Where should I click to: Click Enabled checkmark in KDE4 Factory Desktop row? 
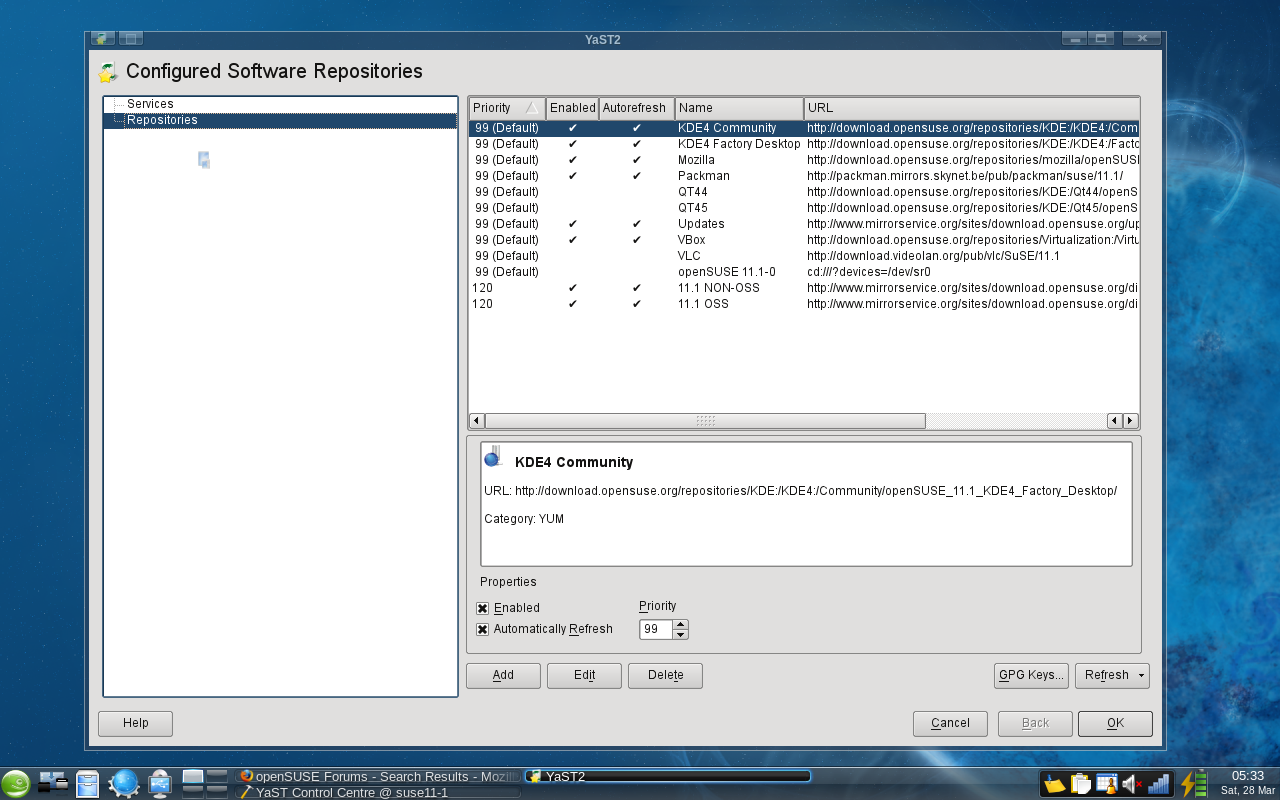[x=572, y=144]
